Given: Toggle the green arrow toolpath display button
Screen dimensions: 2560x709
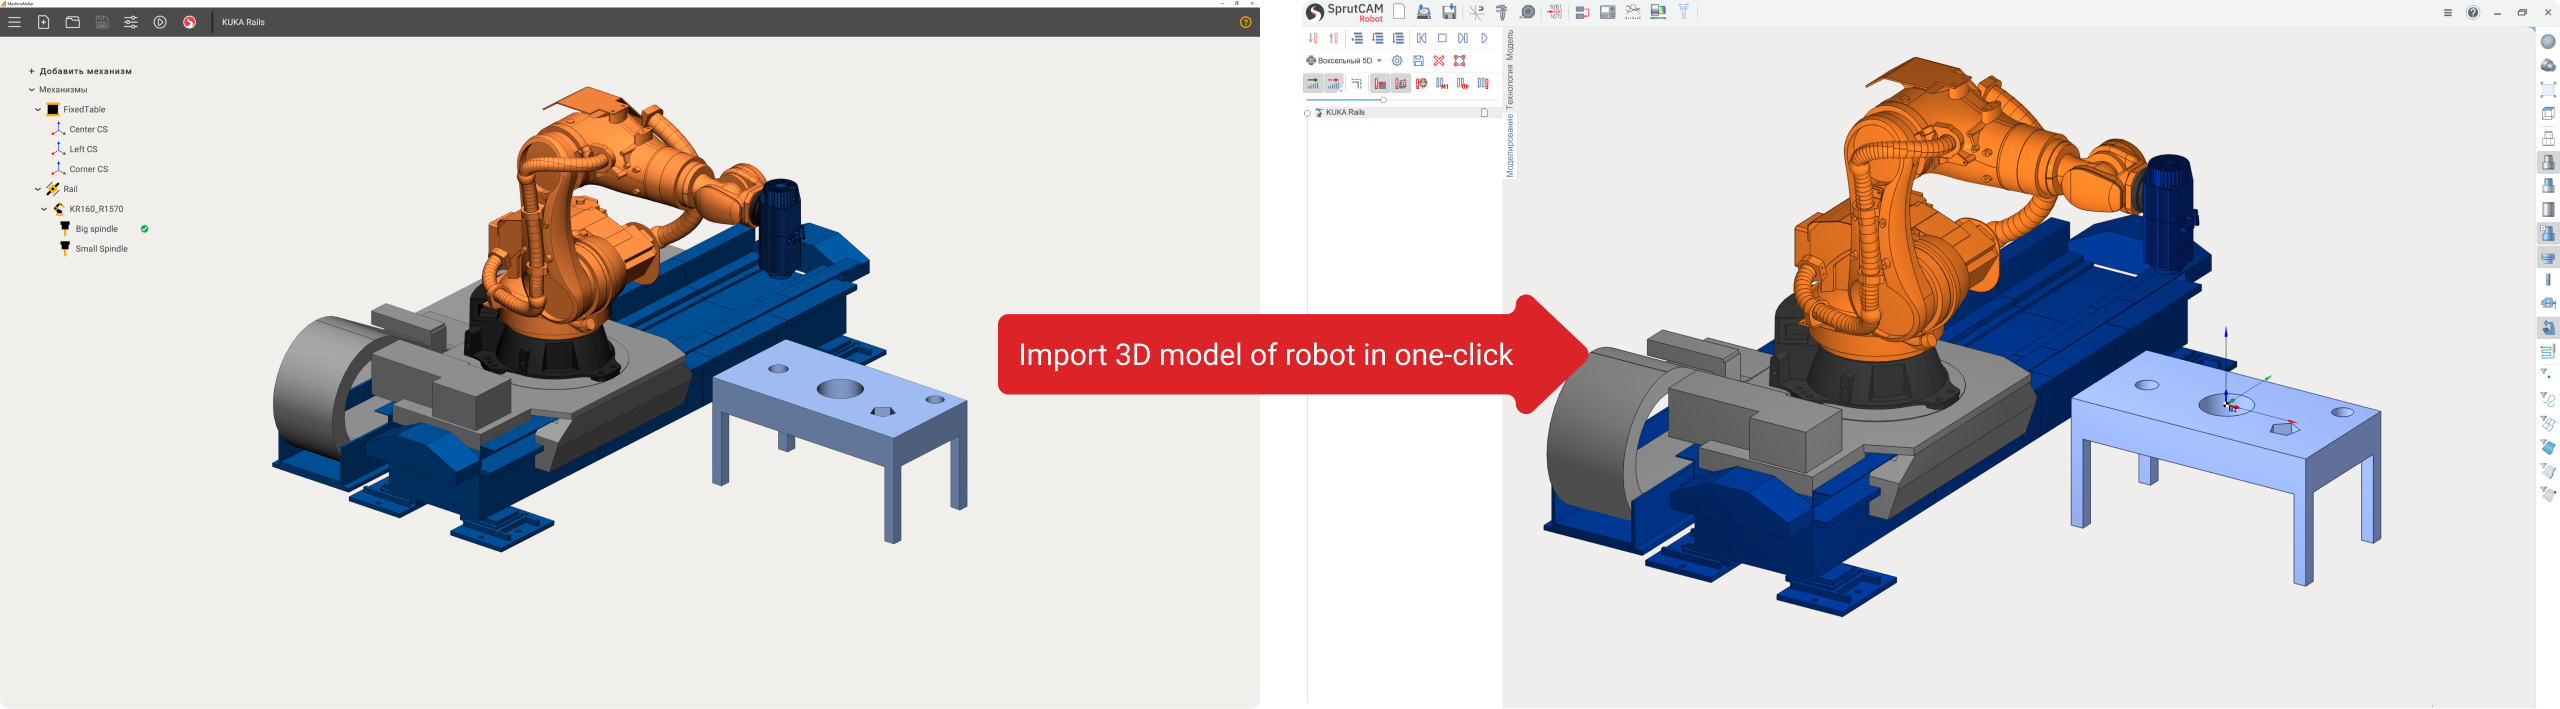Looking at the screenshot, I should [x=1313, y=84].
